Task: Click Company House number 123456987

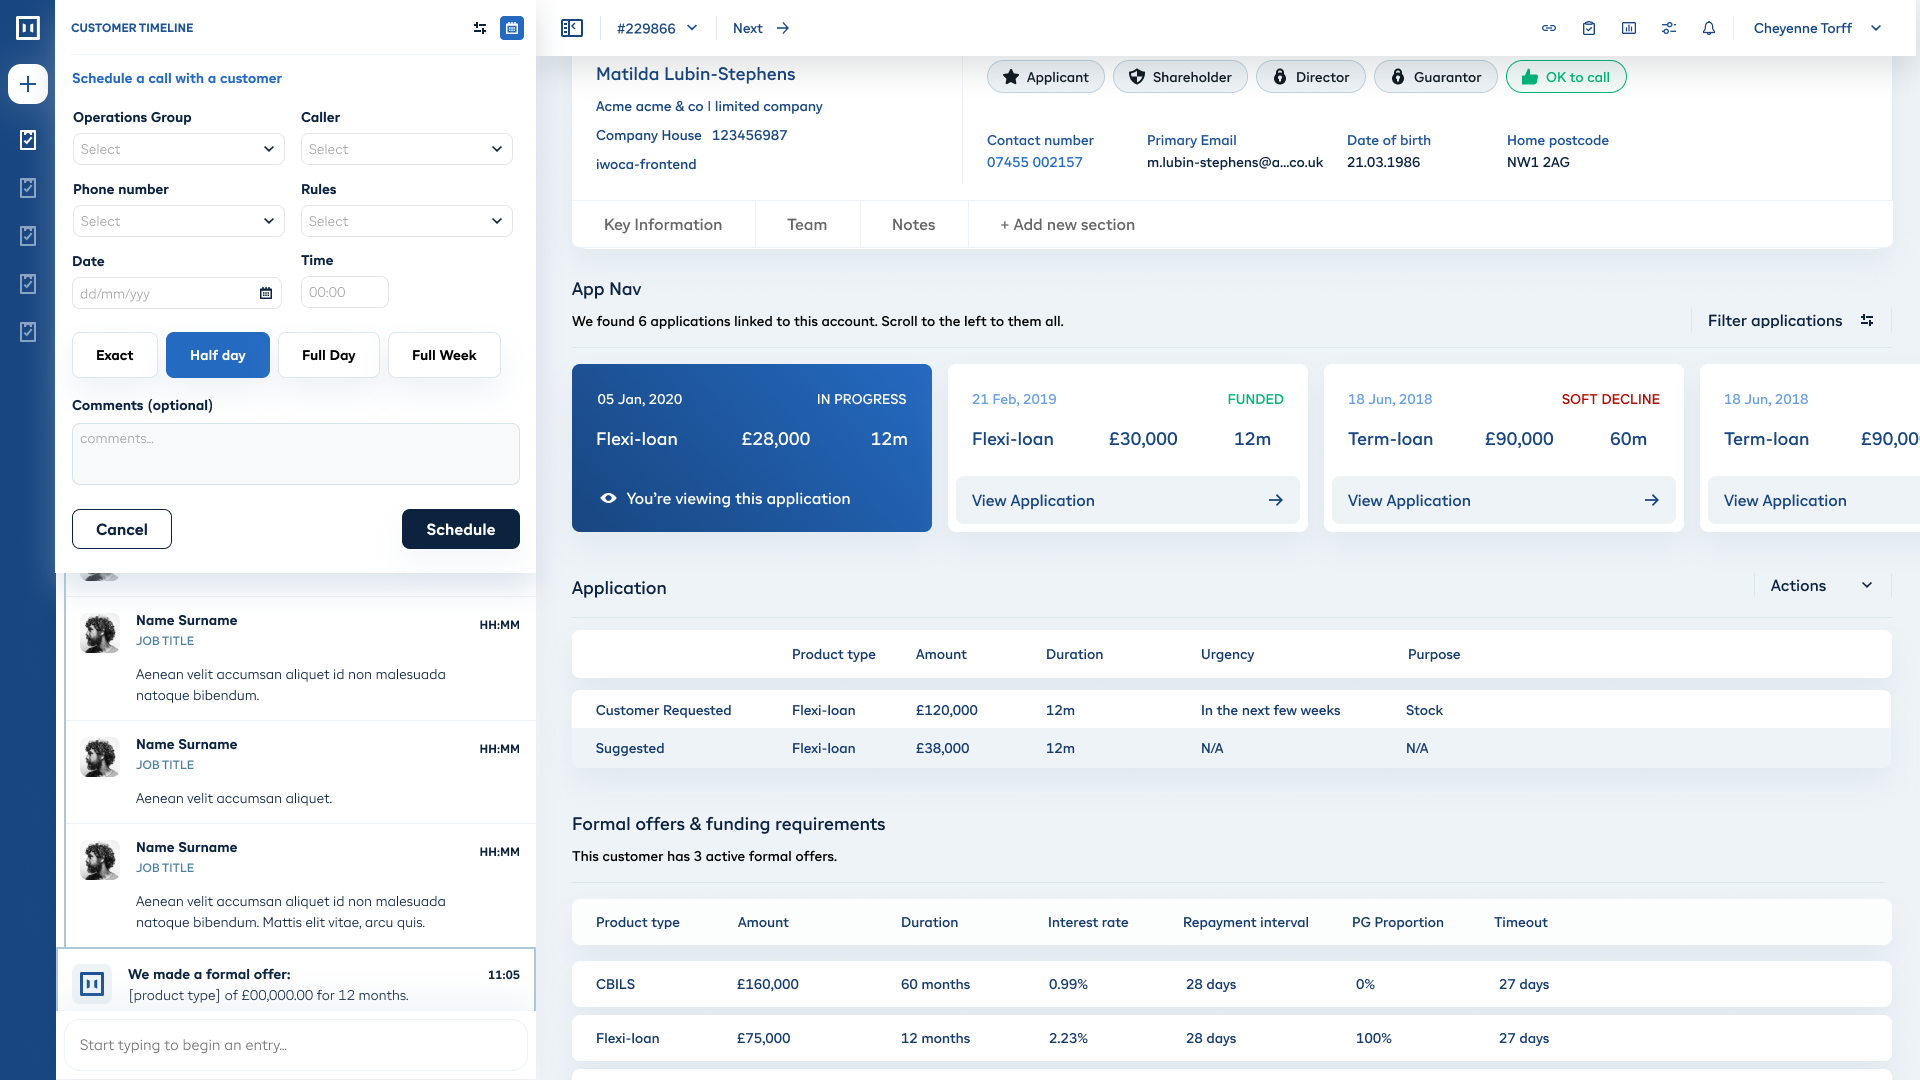Action: (749, 135)
